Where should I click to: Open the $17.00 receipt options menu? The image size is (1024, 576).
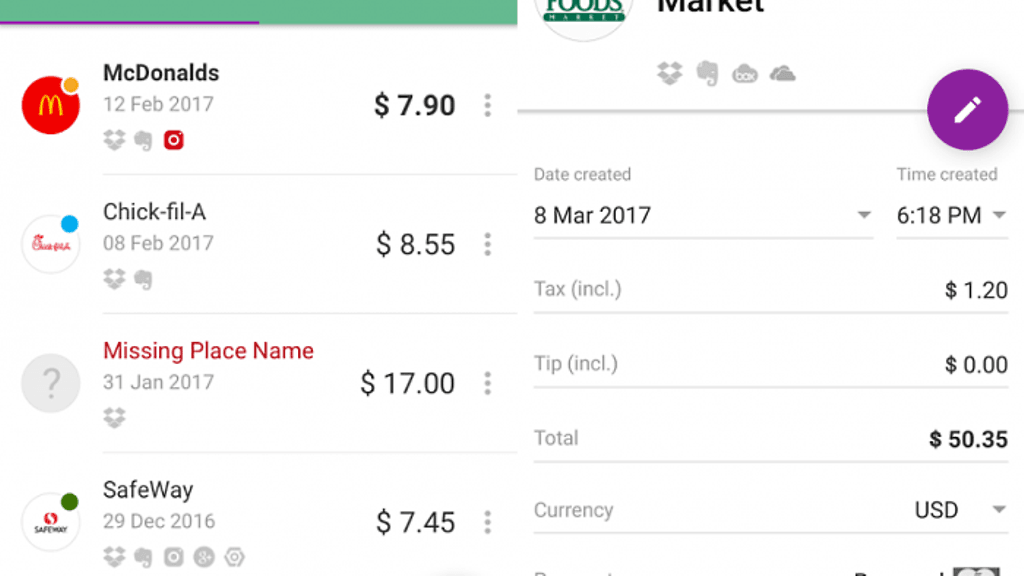pos(487,383)
